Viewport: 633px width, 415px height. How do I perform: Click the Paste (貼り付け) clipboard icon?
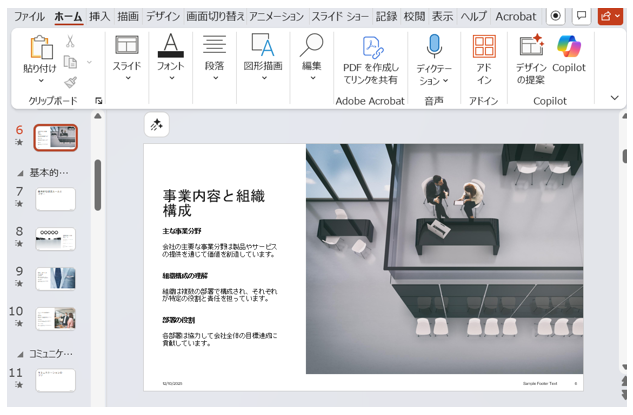[x=41, y=47]
